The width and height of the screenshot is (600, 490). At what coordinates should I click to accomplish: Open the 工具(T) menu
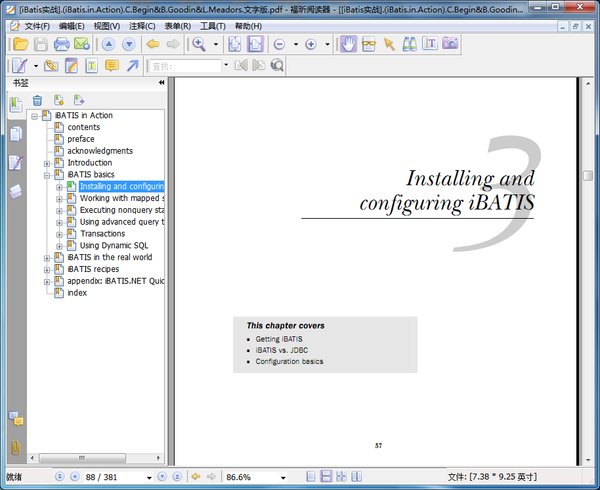(x=213, y=26)
